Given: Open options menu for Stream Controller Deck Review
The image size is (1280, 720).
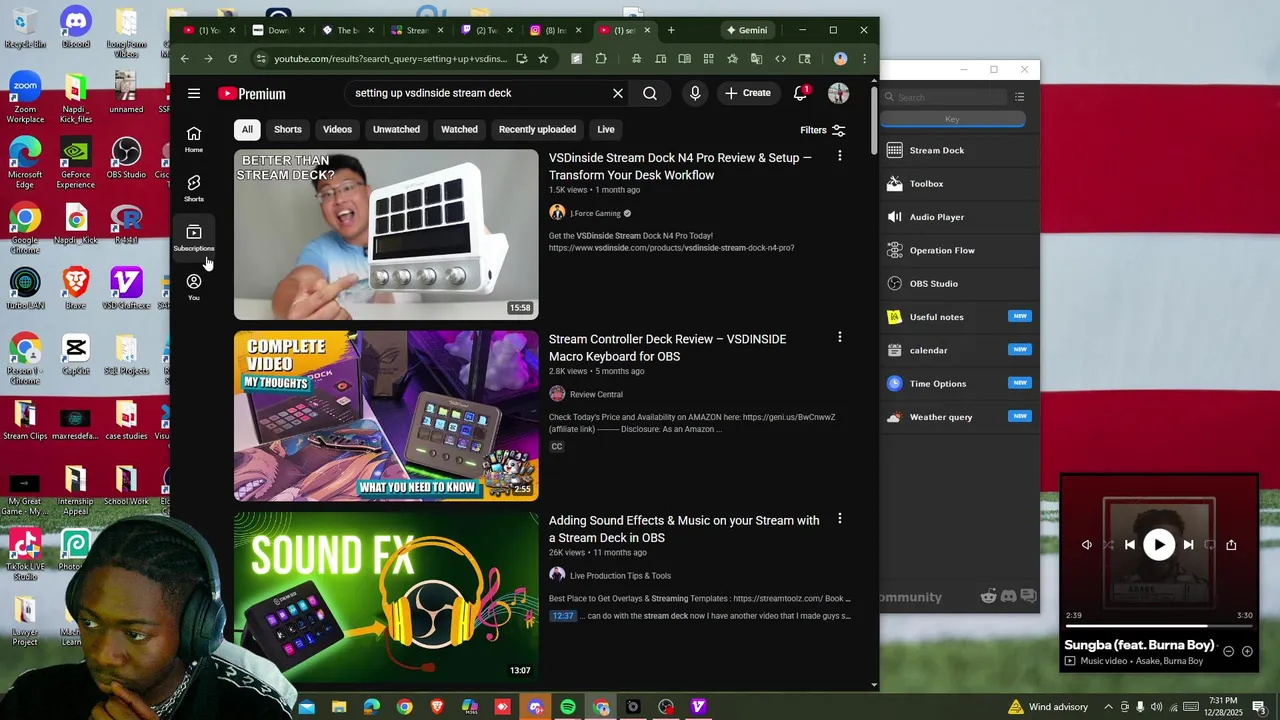Looking at the screenshot, I should point(840,338).
